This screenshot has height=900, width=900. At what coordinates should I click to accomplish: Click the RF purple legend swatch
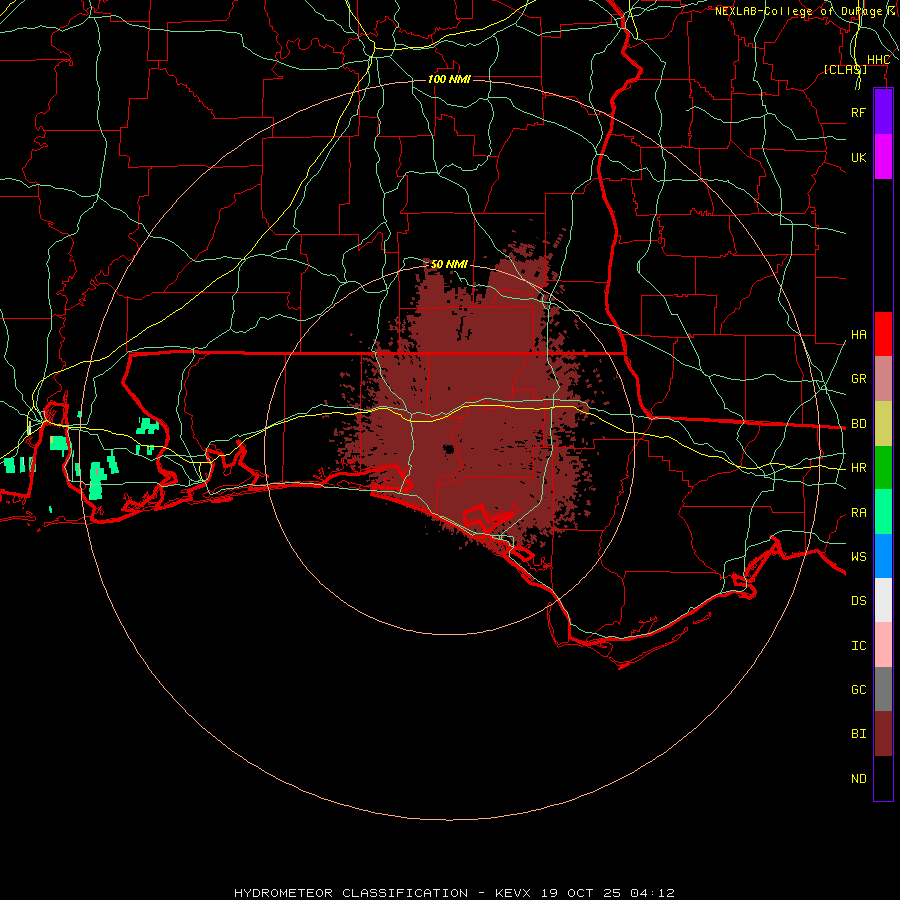pos(883,112)
